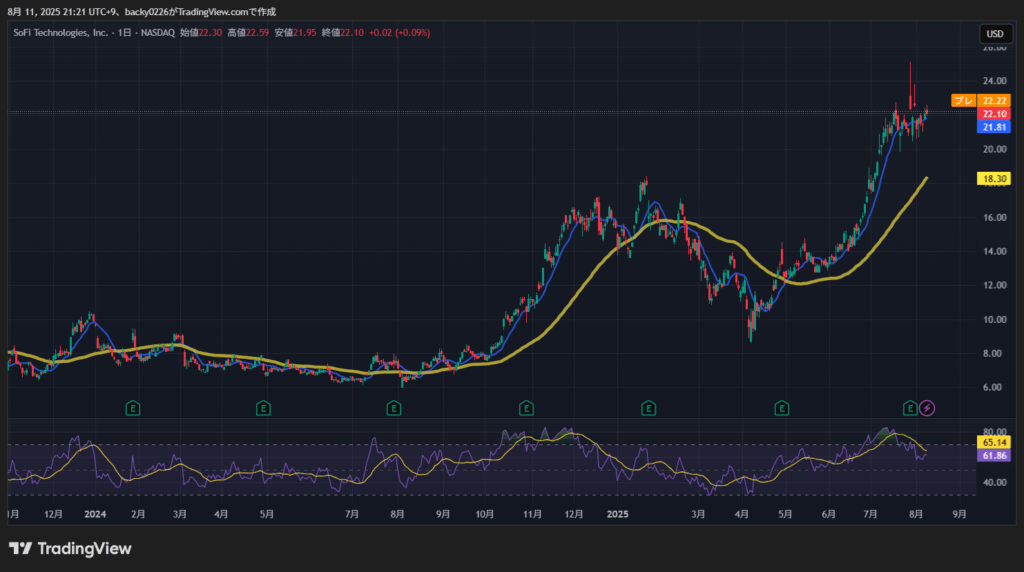Click the yellow 65.14 RSI average label
Screen dimensions: 1024x572
[x=994, y=443]
